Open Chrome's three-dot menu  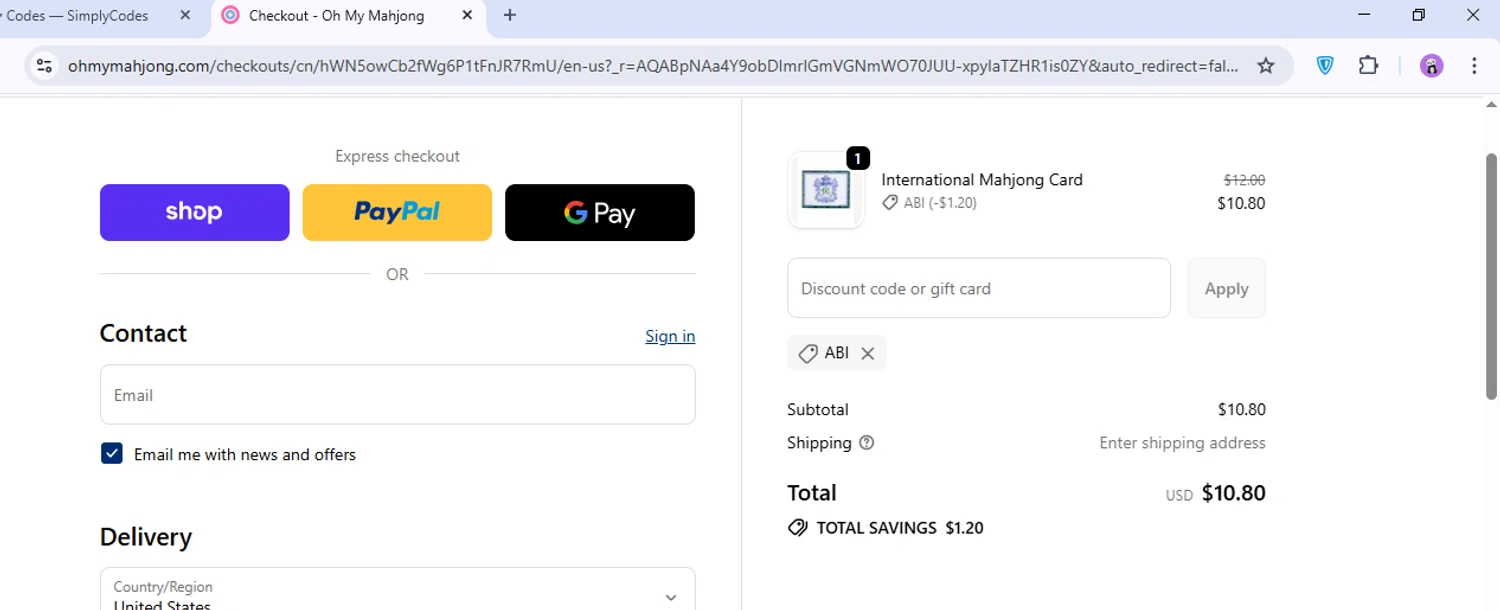pos(1475,66)
